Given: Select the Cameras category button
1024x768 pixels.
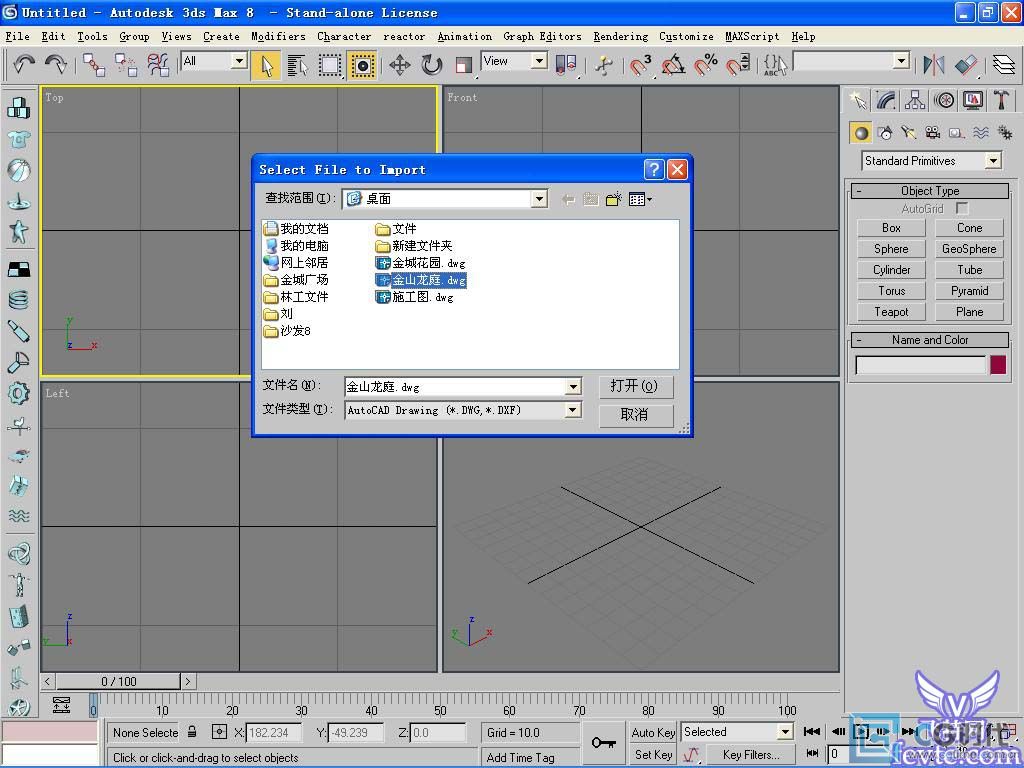Looking at the screenshot, I should (933, 133).
